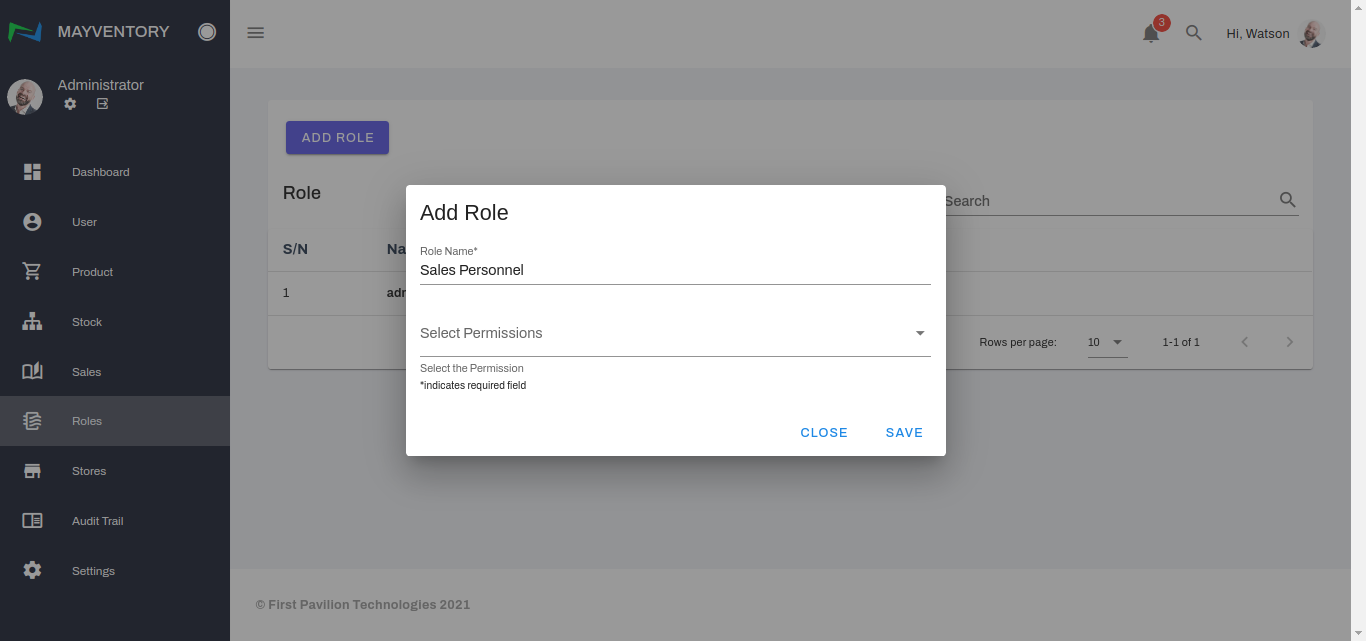Open the Sales menu item
Viewport: 1366px width, 641px height.
point(86,372)
